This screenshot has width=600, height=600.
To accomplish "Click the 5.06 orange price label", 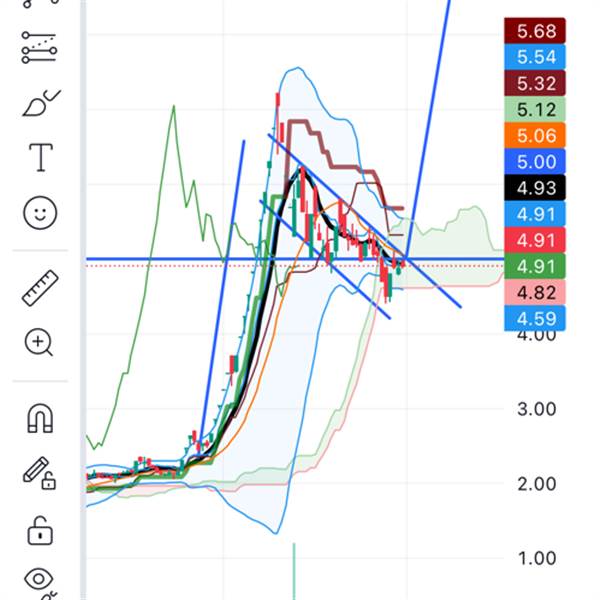I will (535, 135).
